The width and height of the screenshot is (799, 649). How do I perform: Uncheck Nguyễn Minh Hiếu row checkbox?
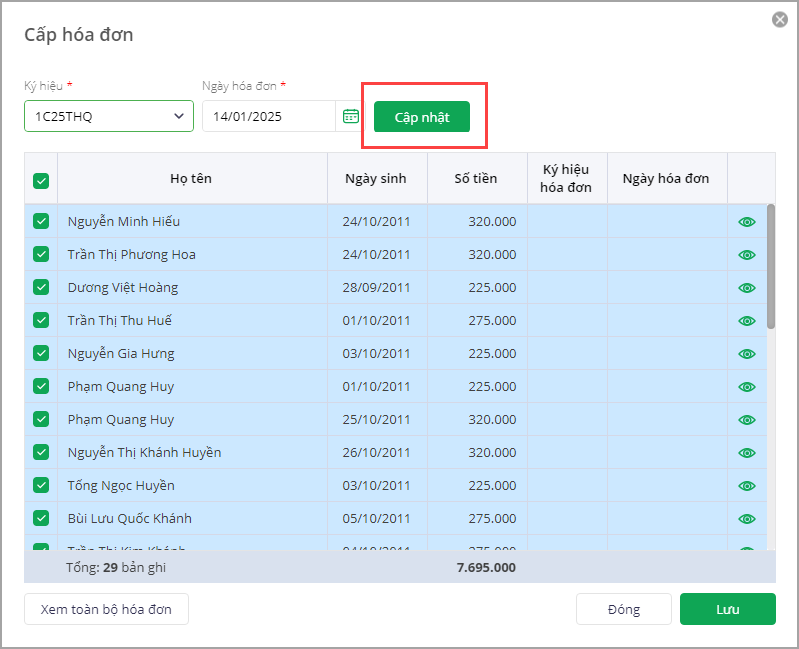(x=41, y=221)
